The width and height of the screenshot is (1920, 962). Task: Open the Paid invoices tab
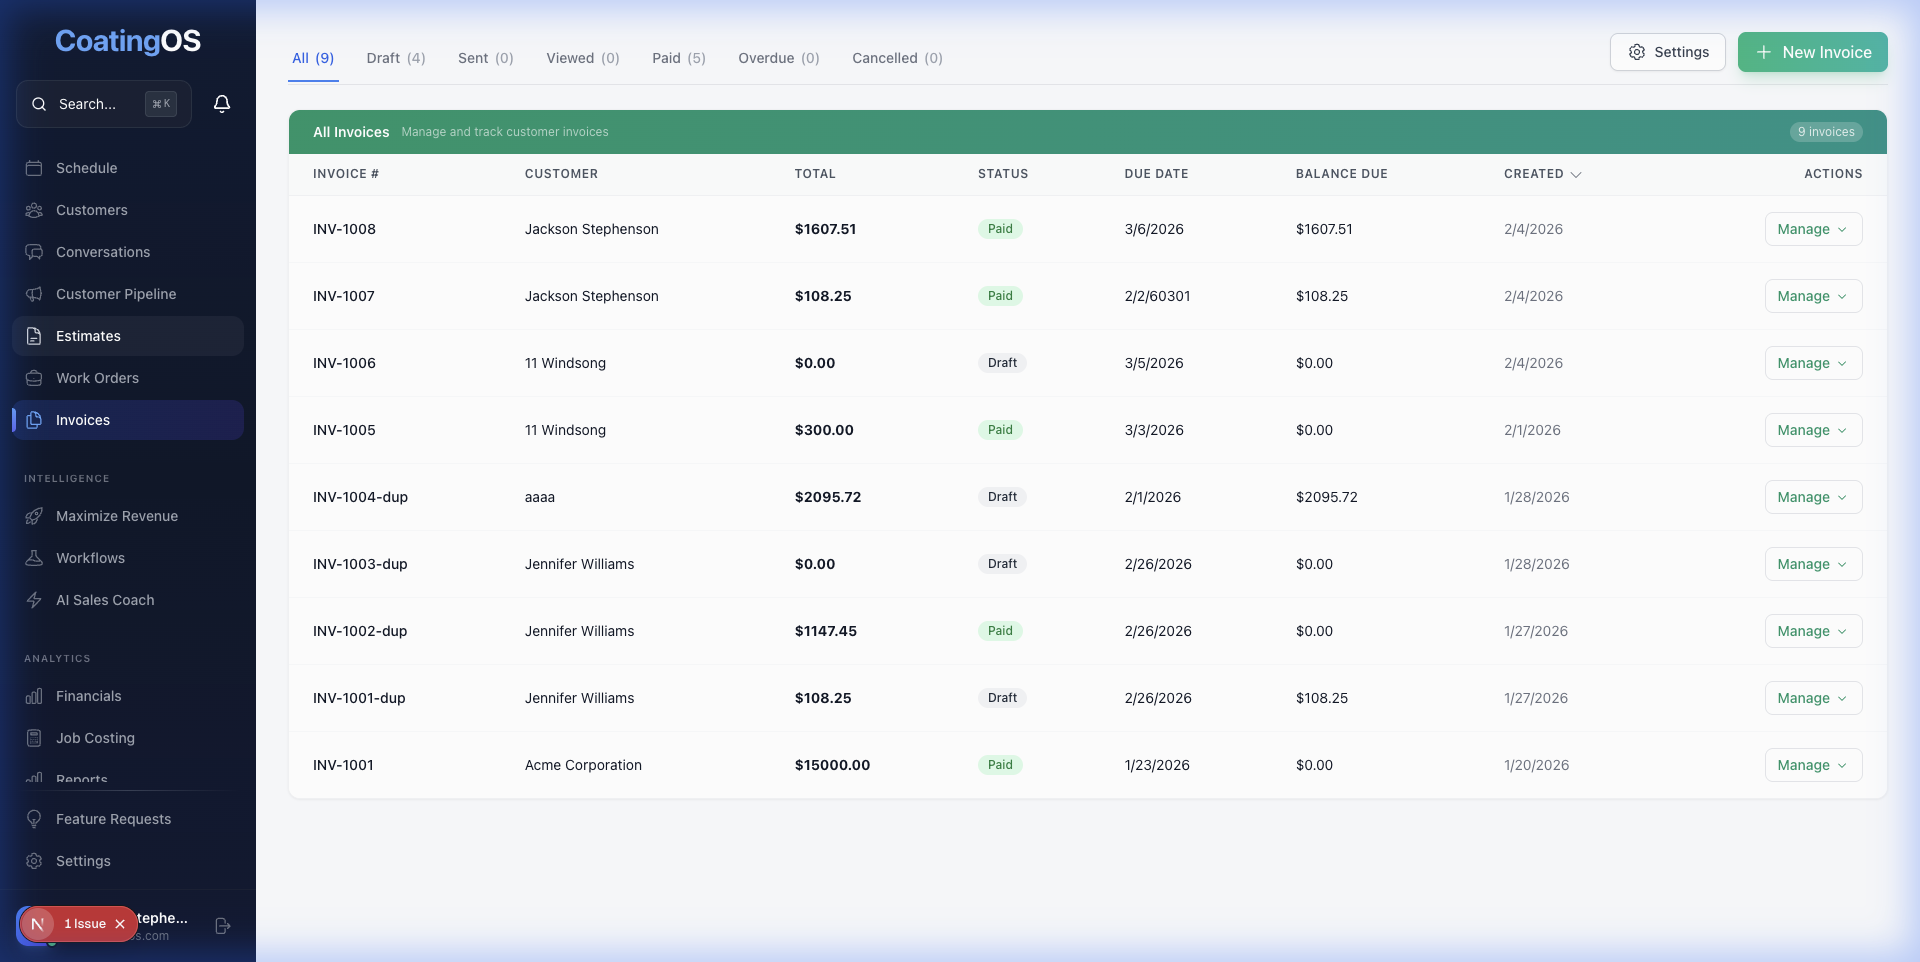[678, 58]
